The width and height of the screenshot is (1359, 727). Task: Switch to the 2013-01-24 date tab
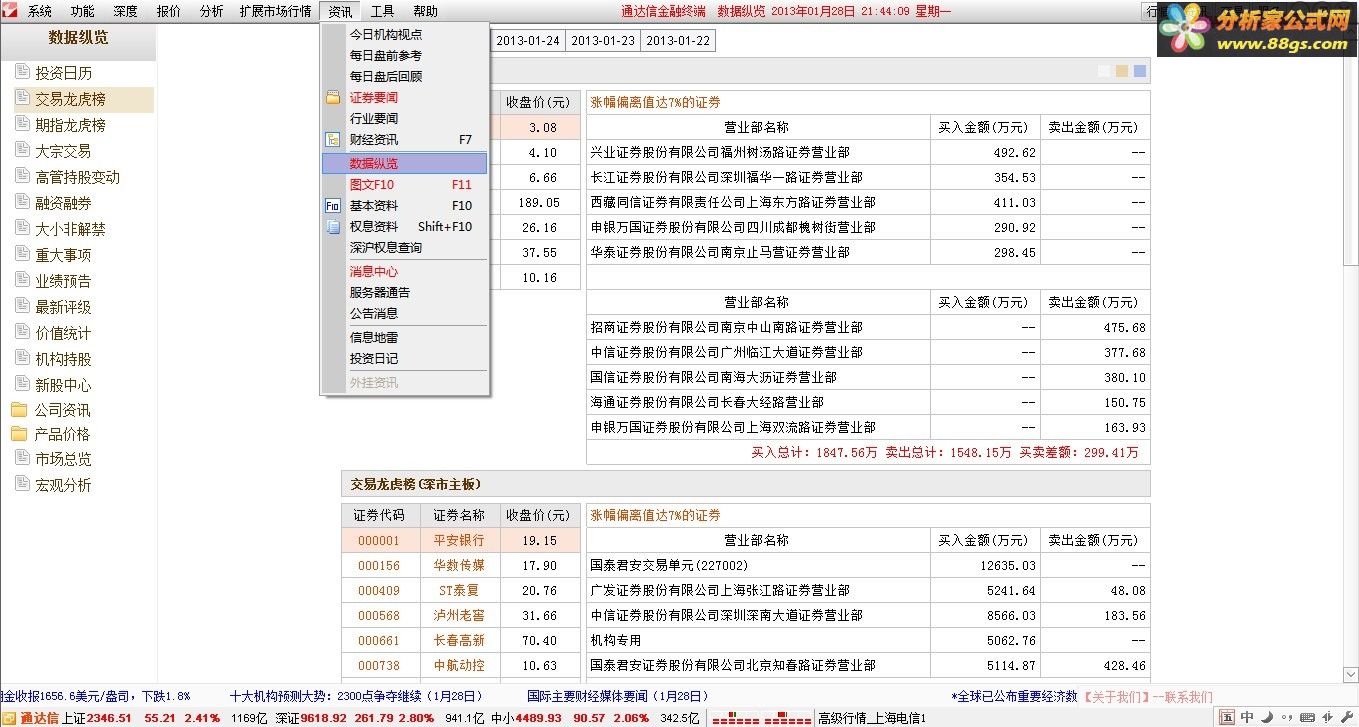tap(527, 41)
